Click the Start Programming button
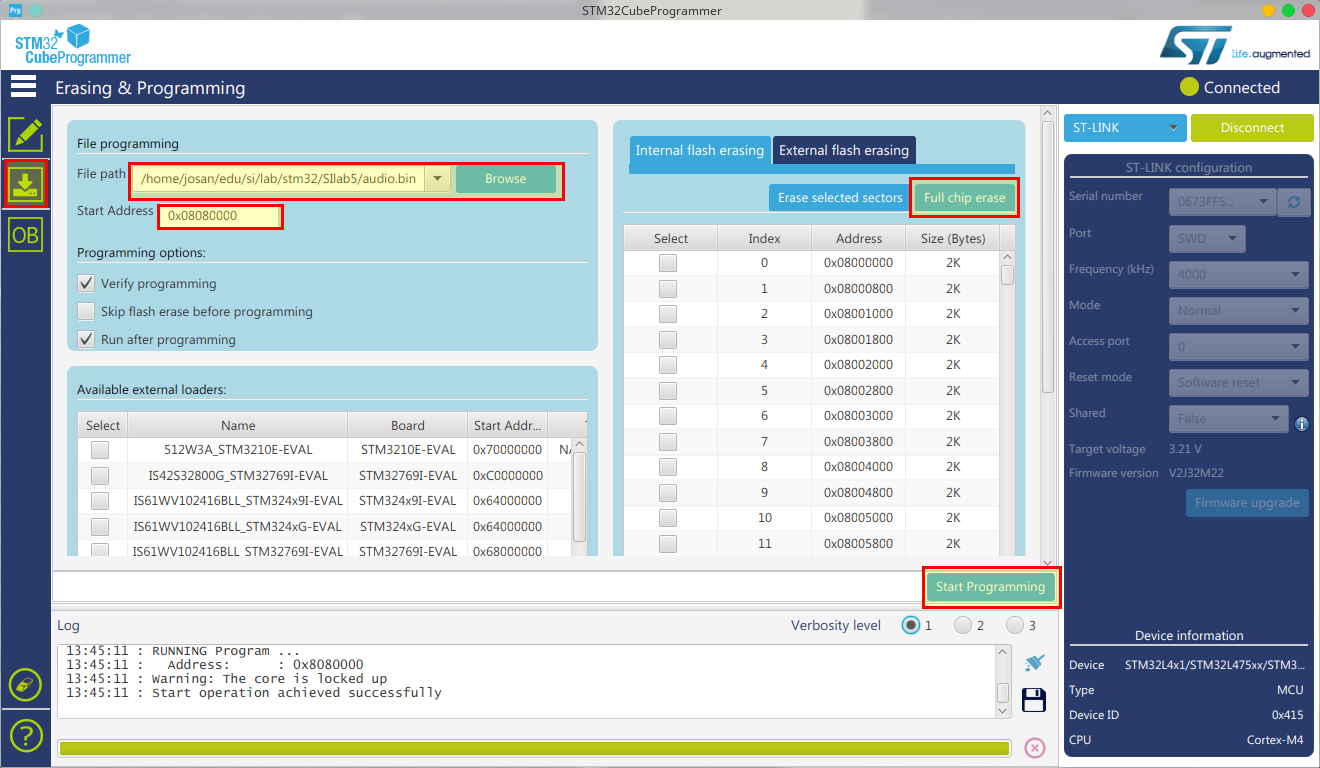This screenshot has height=768, width=1320. click(x=990, y=587)
